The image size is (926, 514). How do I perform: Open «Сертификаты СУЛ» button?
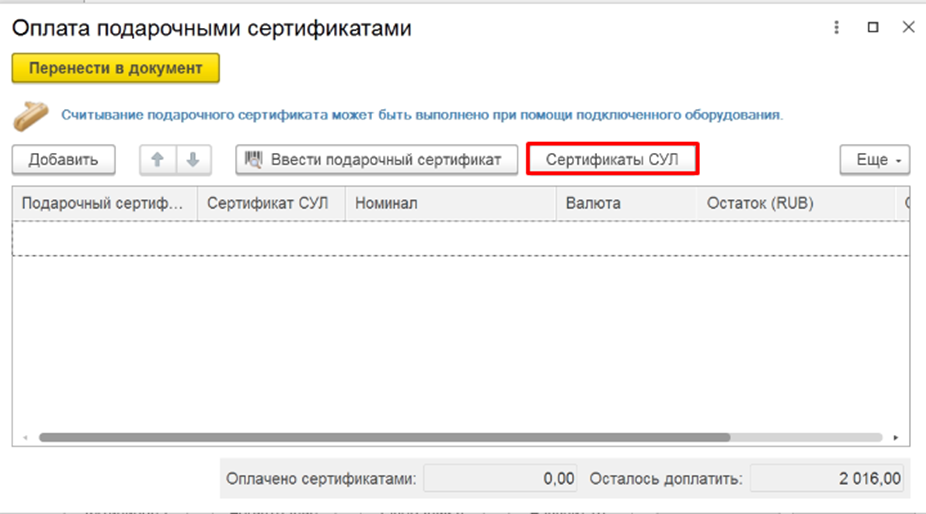[612, 159]
